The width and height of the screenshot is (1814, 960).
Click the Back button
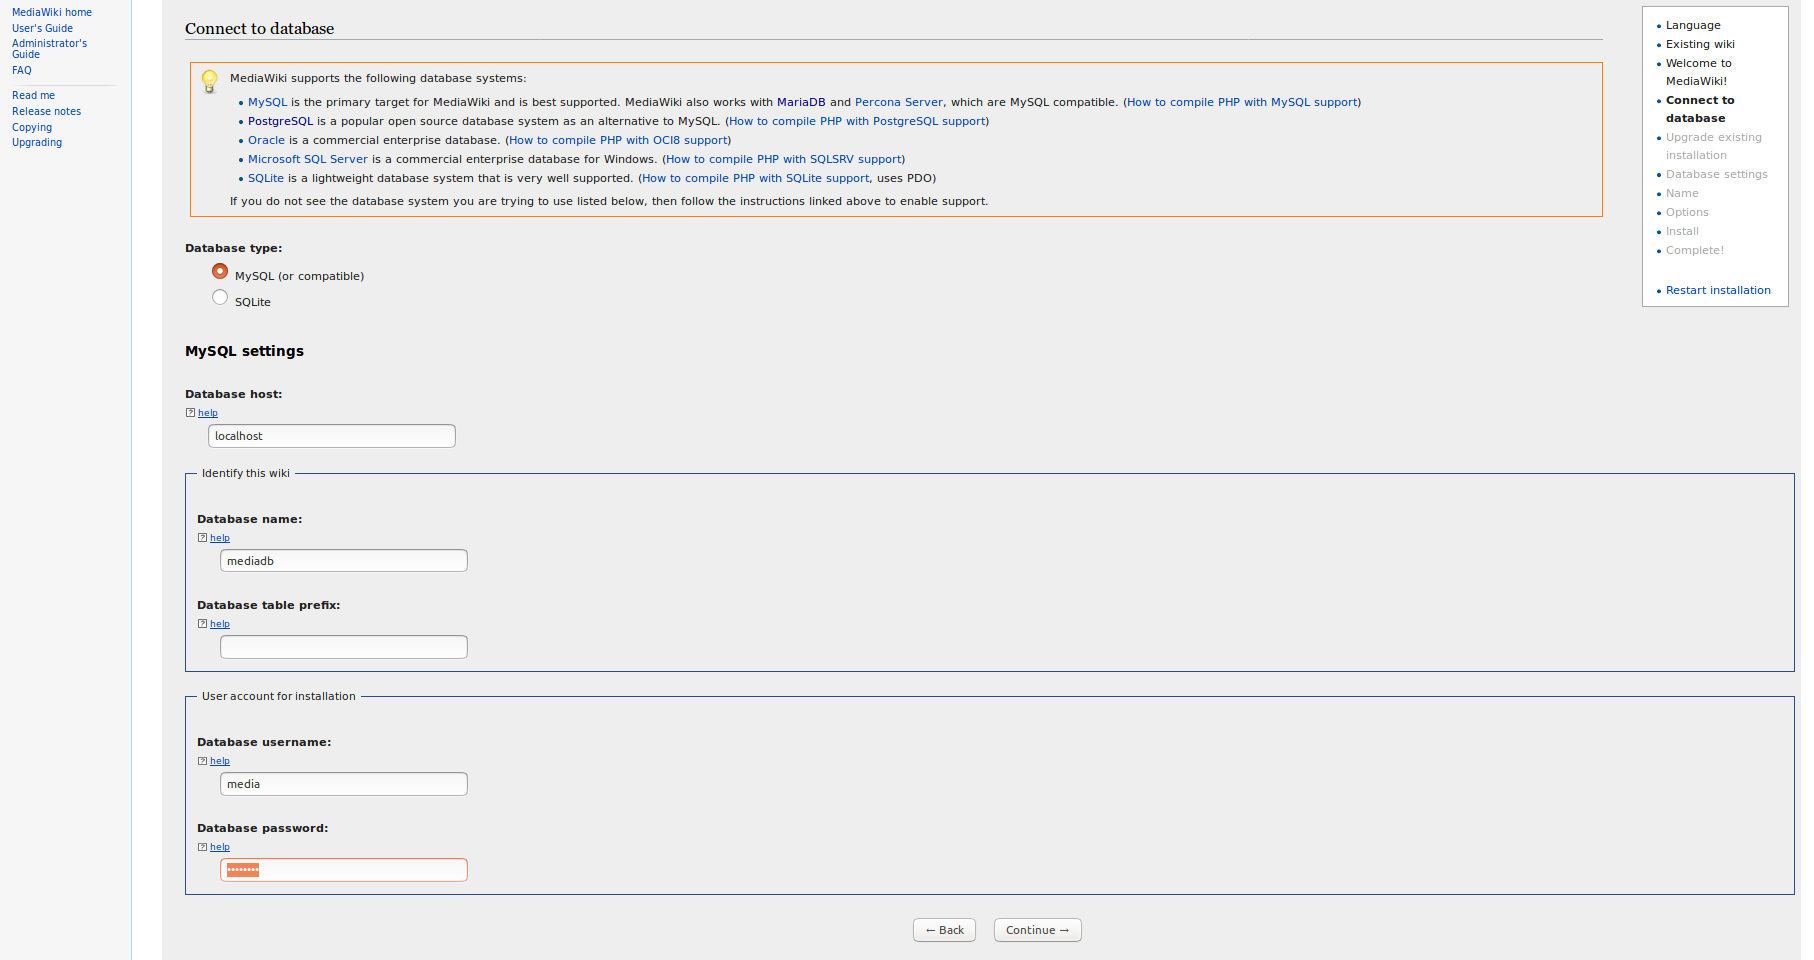pyautogui.click(x=944, y=930)
